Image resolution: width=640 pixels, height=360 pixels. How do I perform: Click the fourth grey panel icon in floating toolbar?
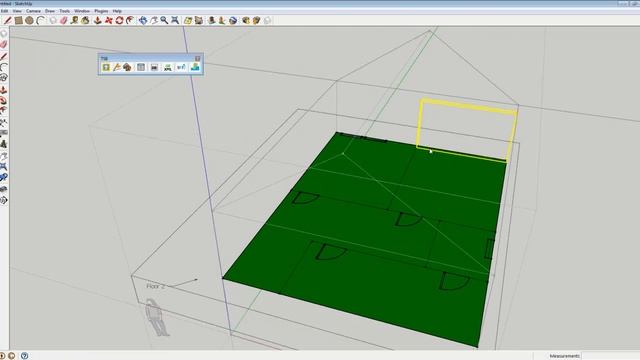click(141, 67)
